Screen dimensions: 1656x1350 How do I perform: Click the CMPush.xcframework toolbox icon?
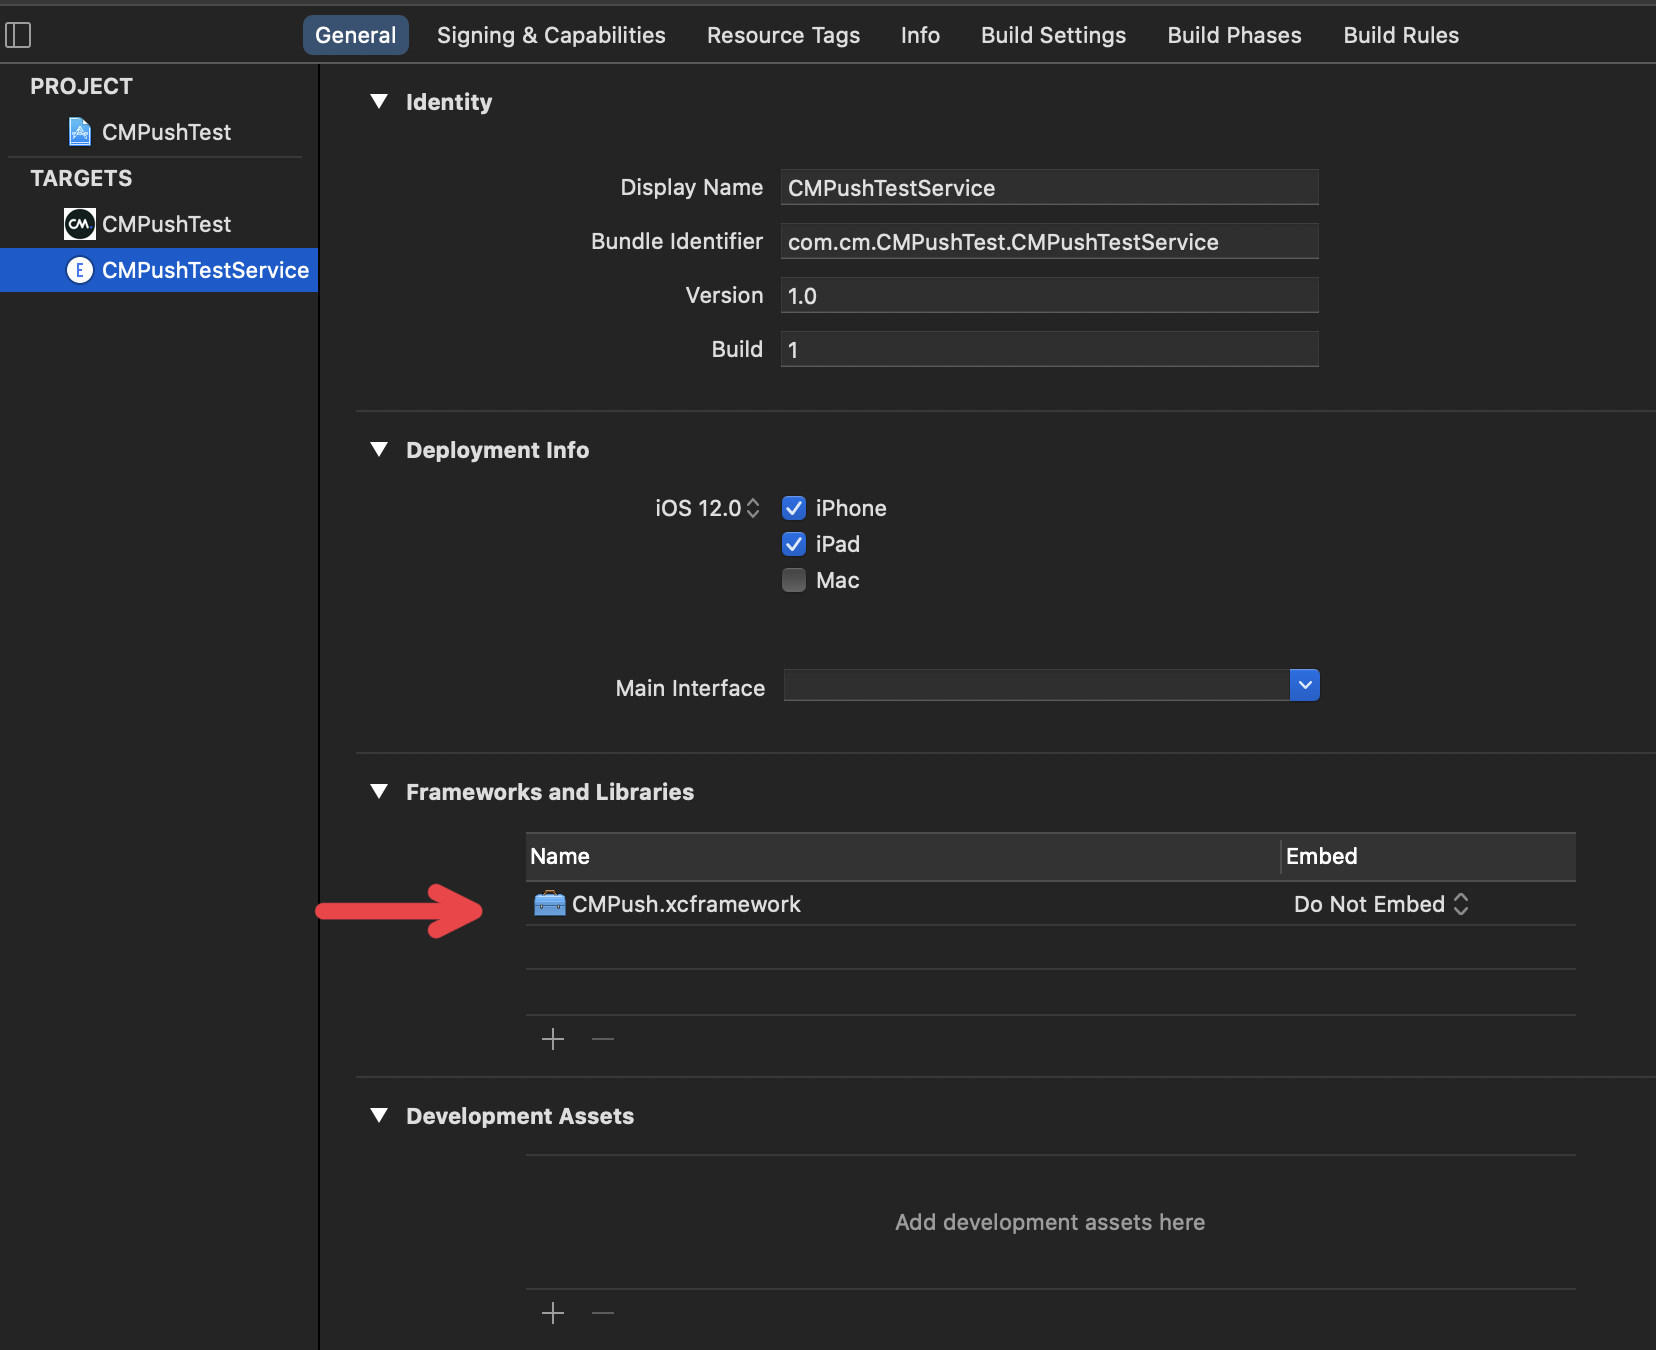(549, 904)
